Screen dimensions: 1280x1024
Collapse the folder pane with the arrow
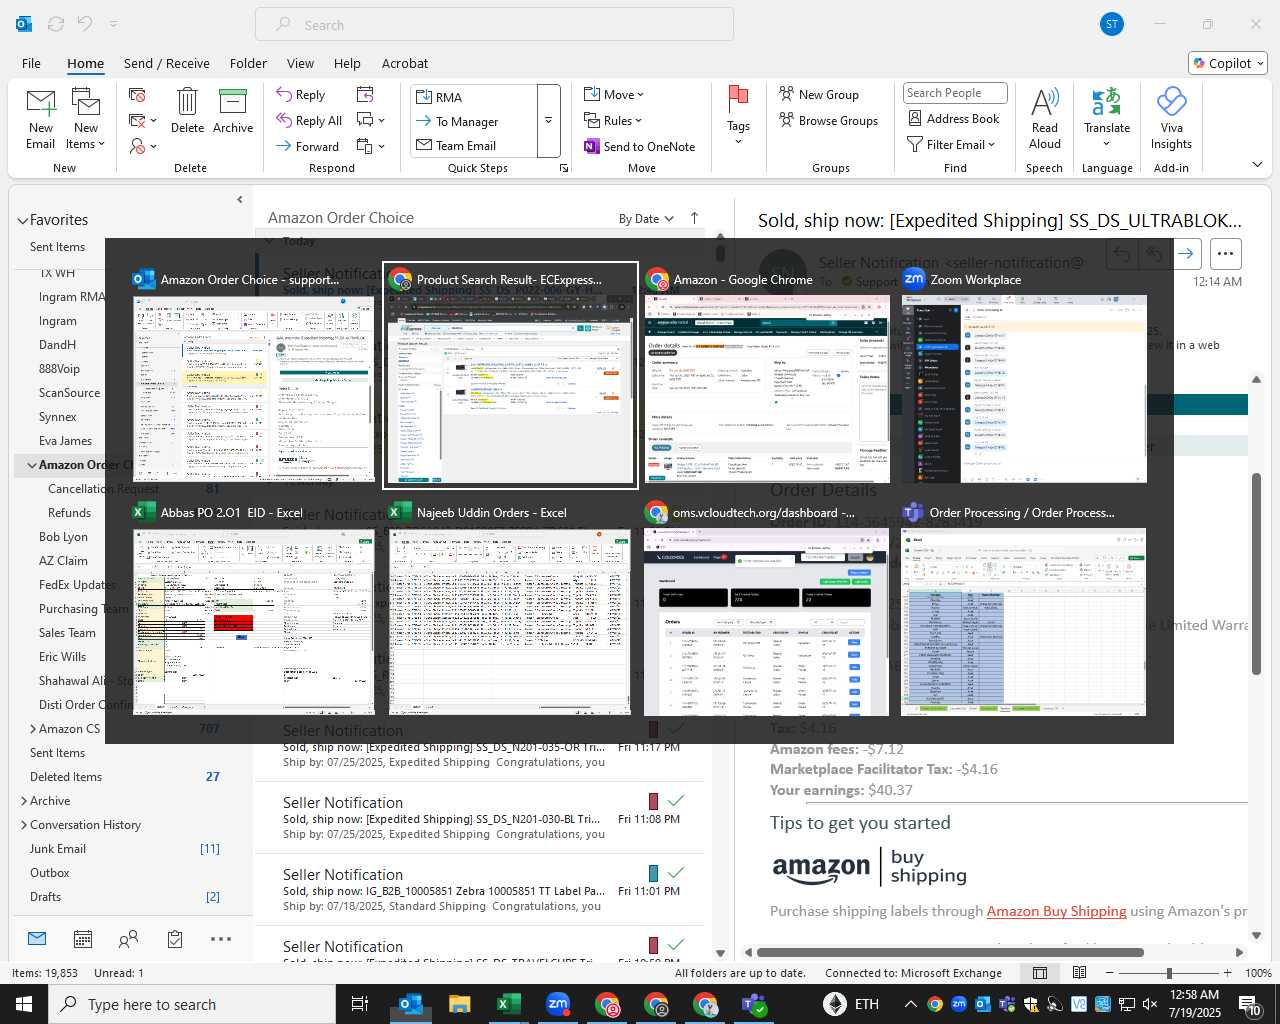[x=239, y=200]
